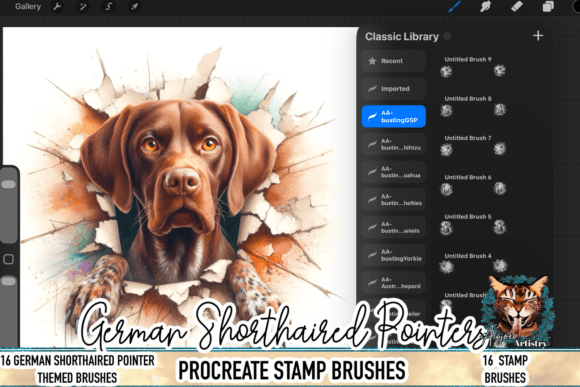Screen dimensions: 580x387
Task: Choose Untitled Brush 9
Action: 473,66
